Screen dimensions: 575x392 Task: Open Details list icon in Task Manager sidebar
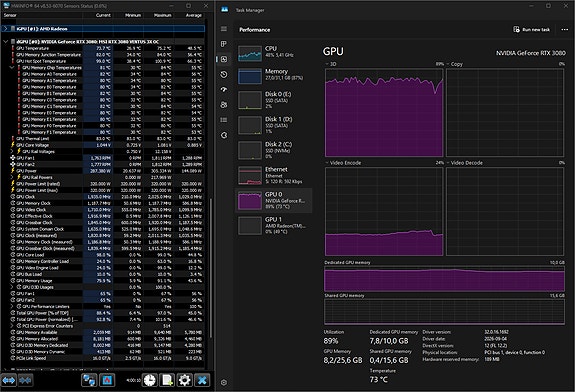tap(224, 120)
